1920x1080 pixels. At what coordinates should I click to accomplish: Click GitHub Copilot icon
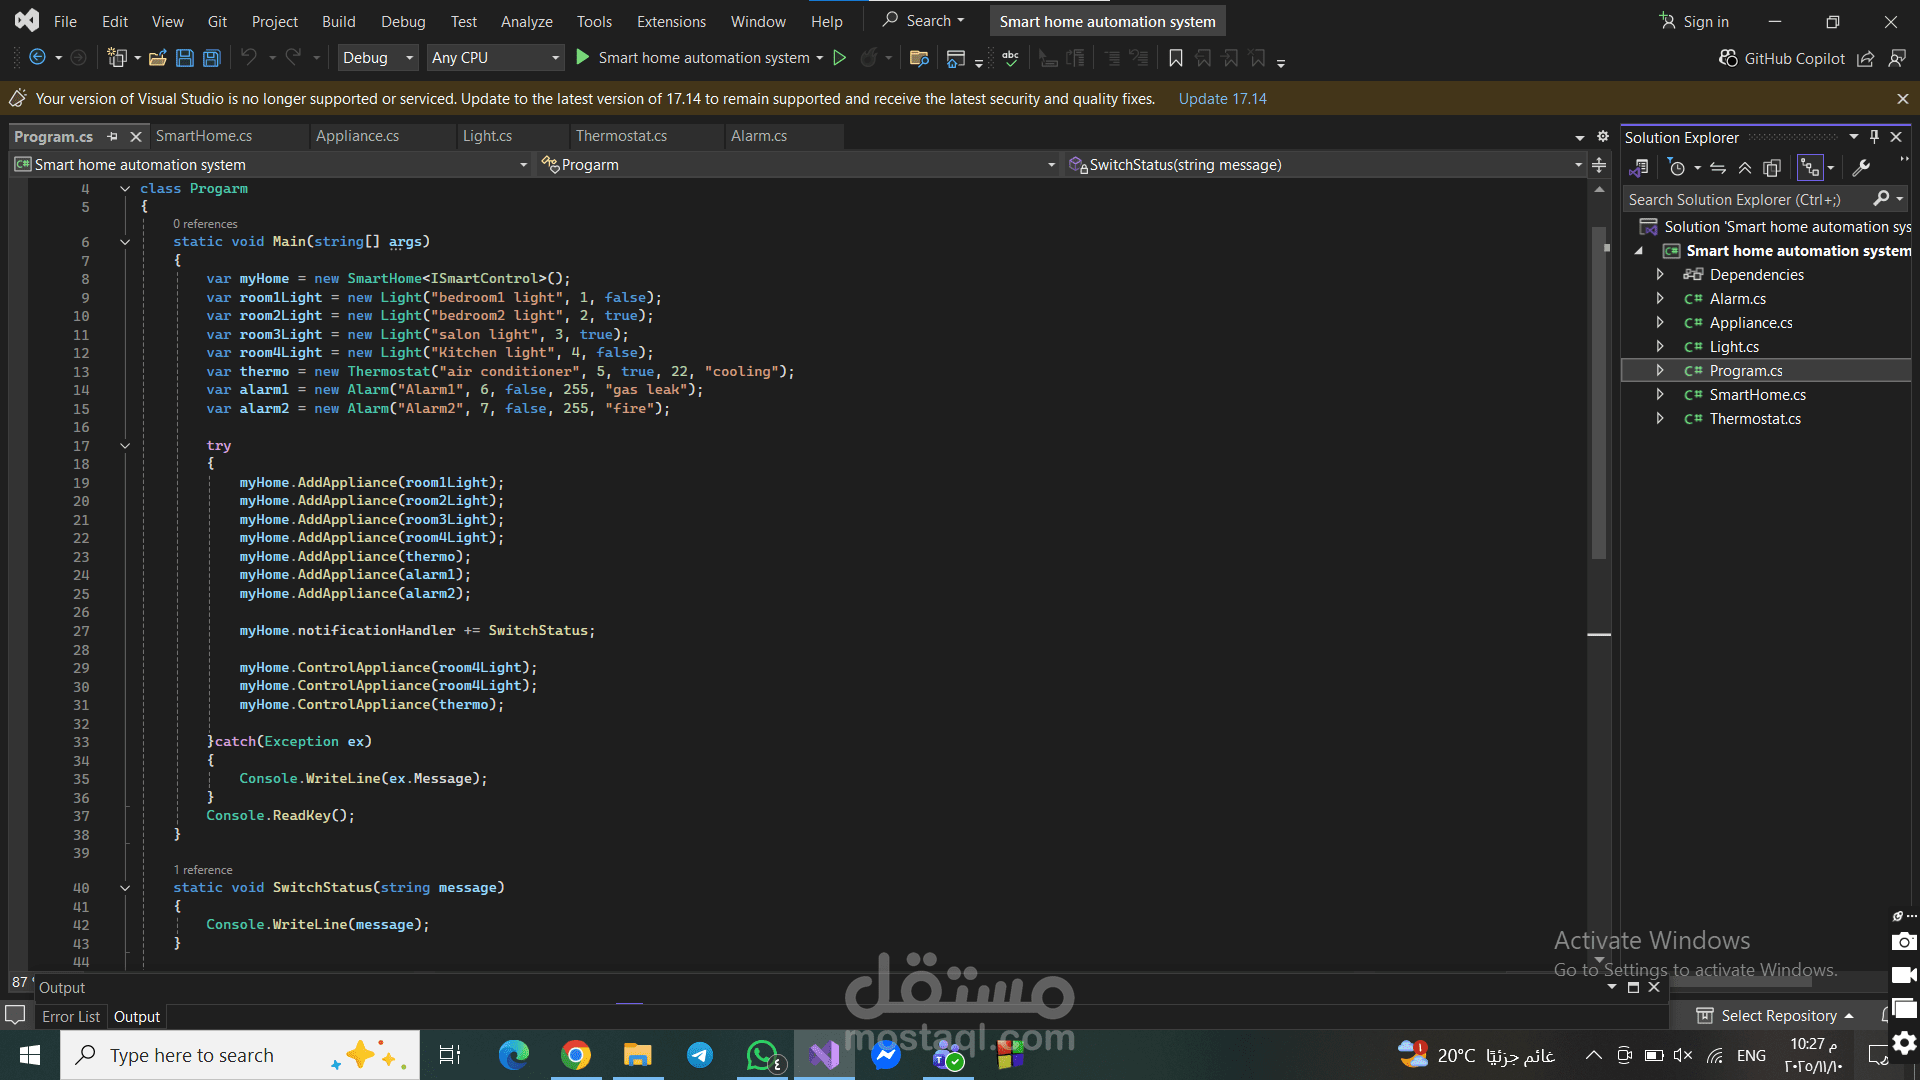(x=1728, y=58)
